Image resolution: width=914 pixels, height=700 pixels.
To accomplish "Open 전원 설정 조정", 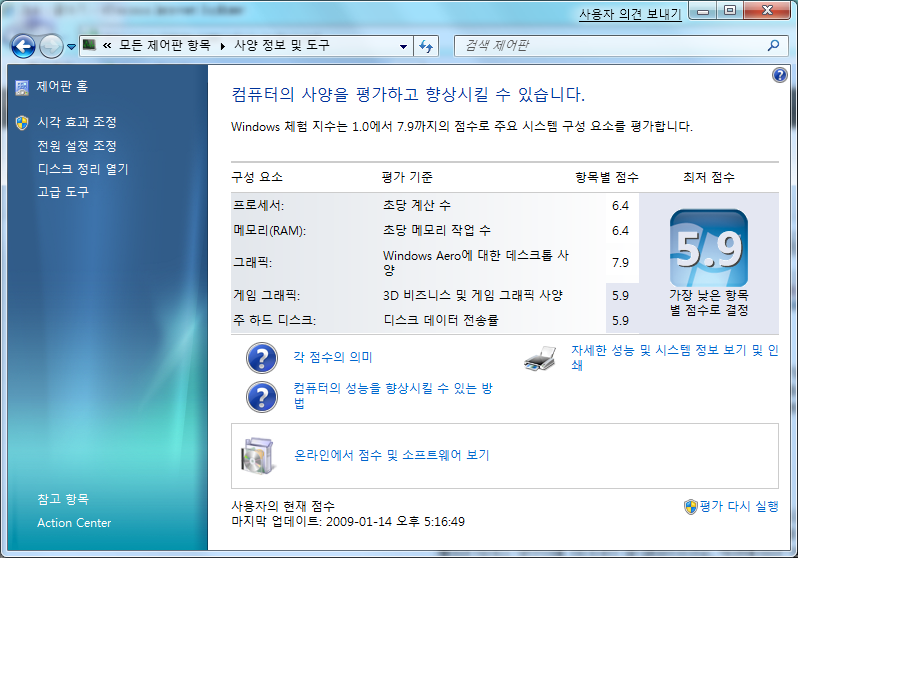I will pos(77,146).
